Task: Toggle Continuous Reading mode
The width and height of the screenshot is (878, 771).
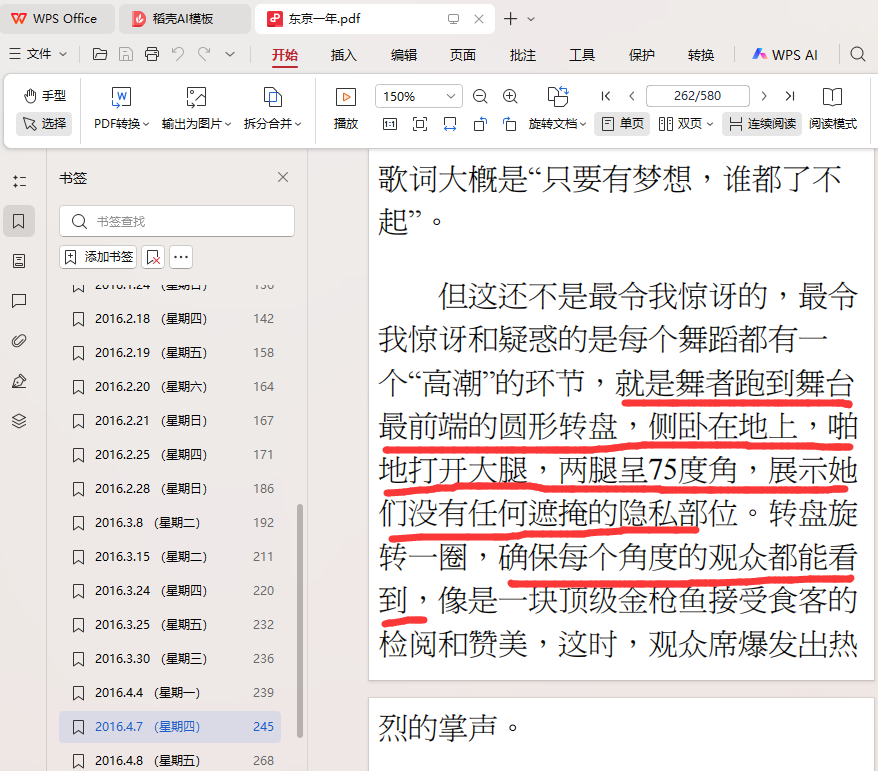Action: 763,124
